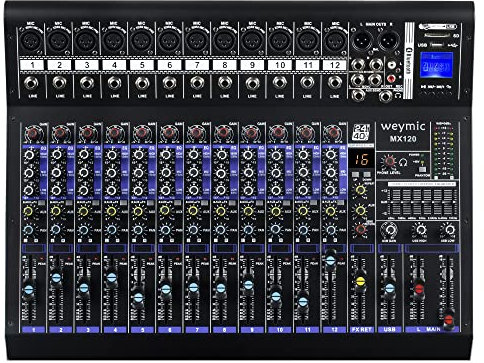Click the channel 1 red GAIN knob
484x363 pixels.
click(x=32, y=133)
